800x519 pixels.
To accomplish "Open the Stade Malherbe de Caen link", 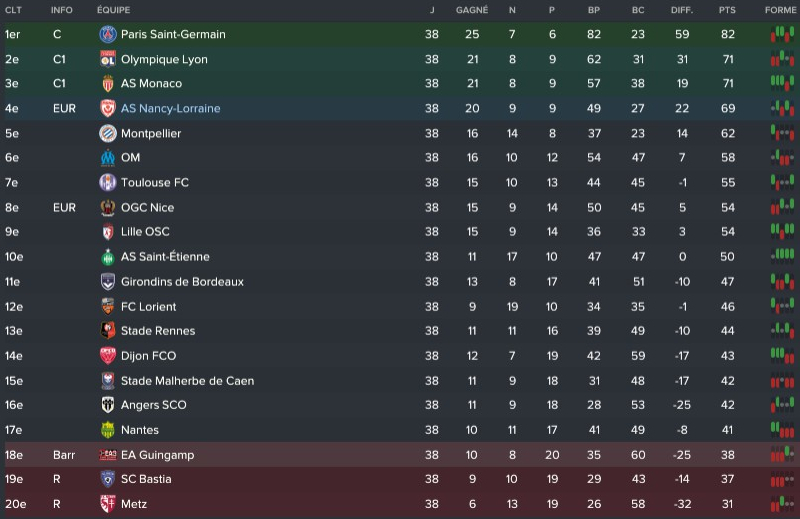I will (x=187, y=381).
